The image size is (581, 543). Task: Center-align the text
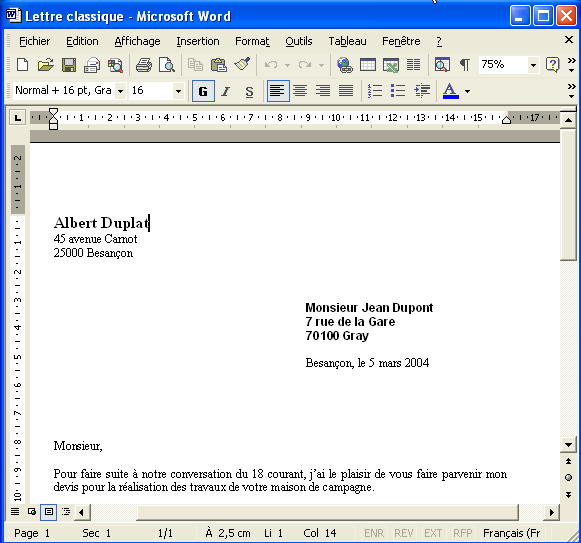(x=300, y=91)
